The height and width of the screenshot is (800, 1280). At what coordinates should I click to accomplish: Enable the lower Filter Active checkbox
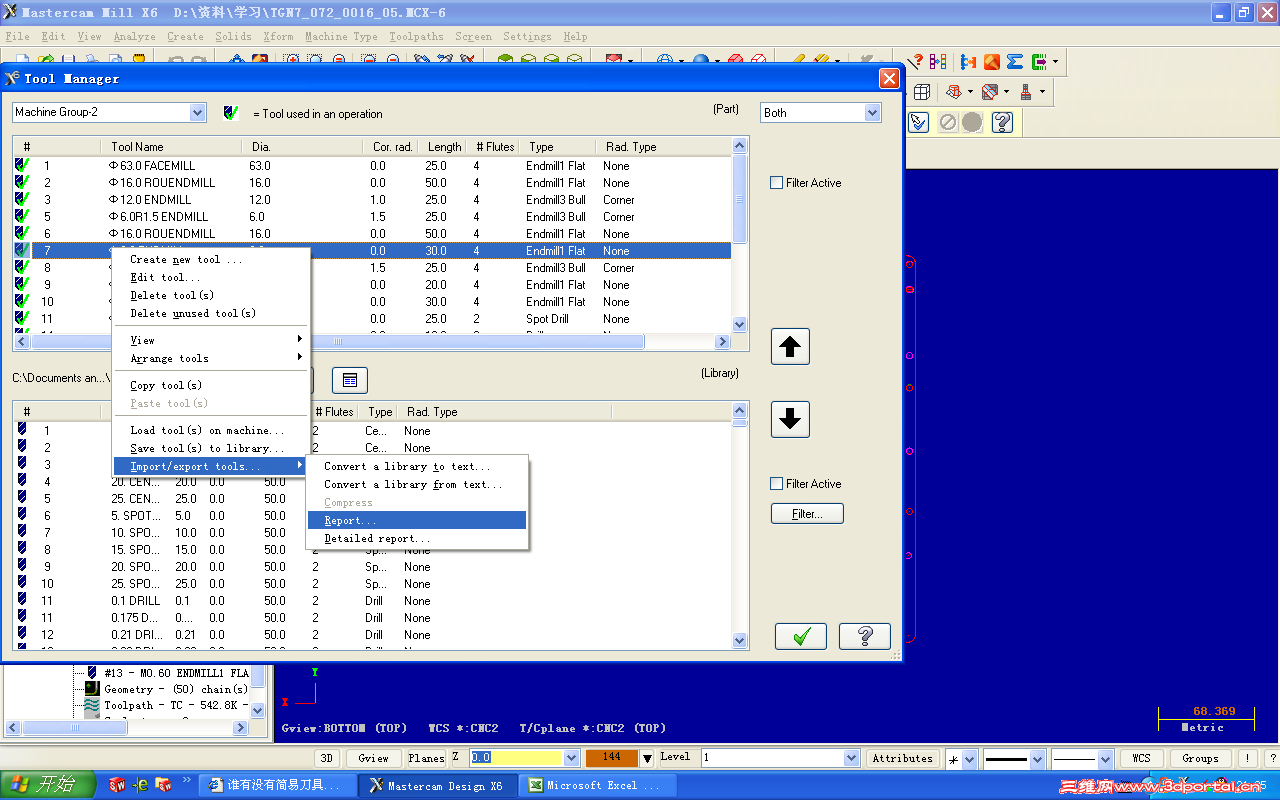776,483
